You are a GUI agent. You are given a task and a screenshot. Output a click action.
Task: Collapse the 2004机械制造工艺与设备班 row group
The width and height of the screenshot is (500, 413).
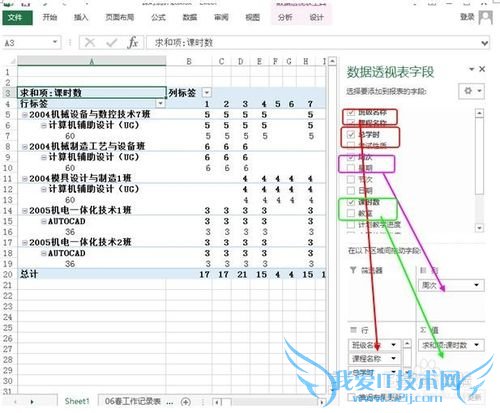click(x=24, y=147)
